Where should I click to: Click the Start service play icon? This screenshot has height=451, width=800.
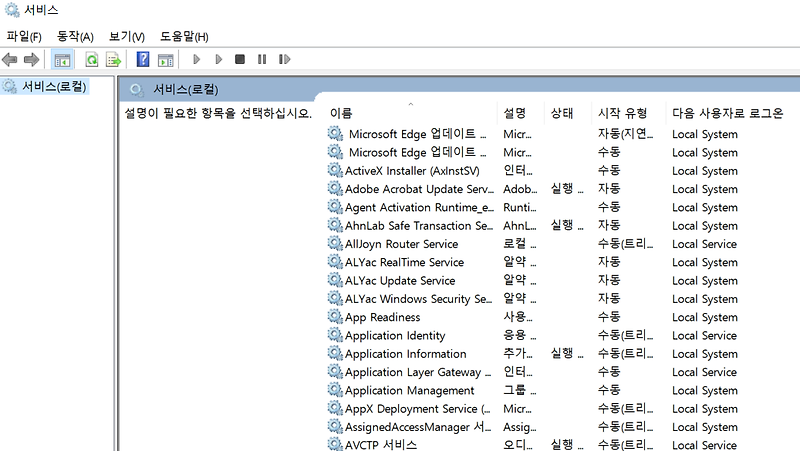196,59
